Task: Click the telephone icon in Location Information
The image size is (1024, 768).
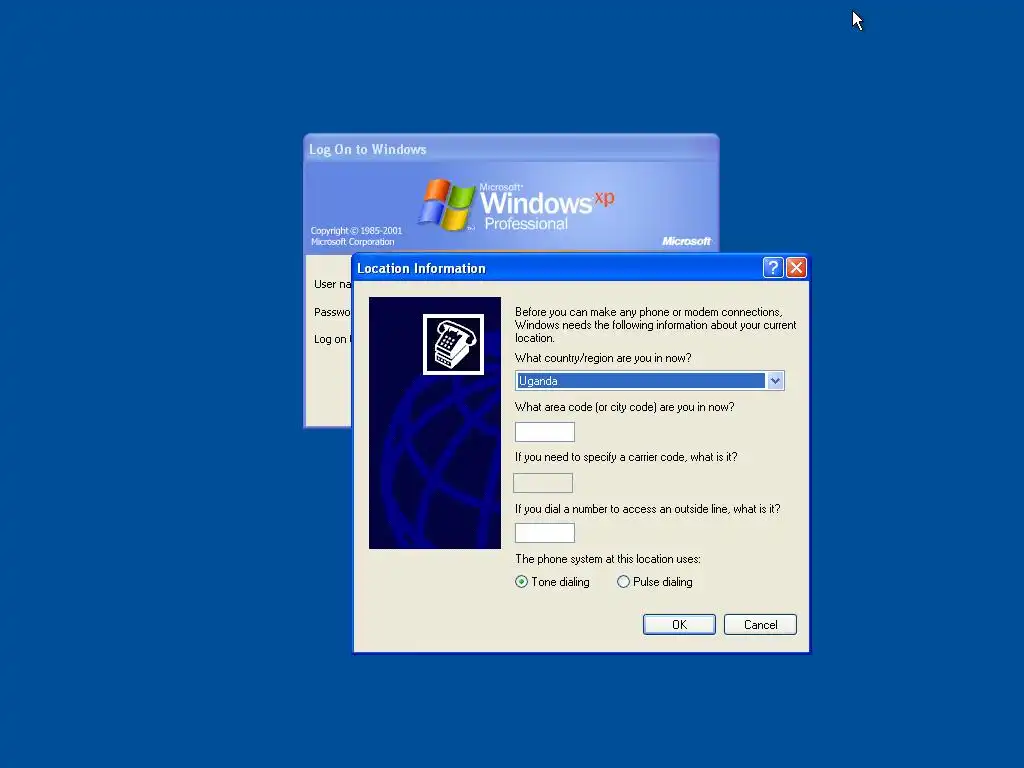Action: (x=453, y=344)
